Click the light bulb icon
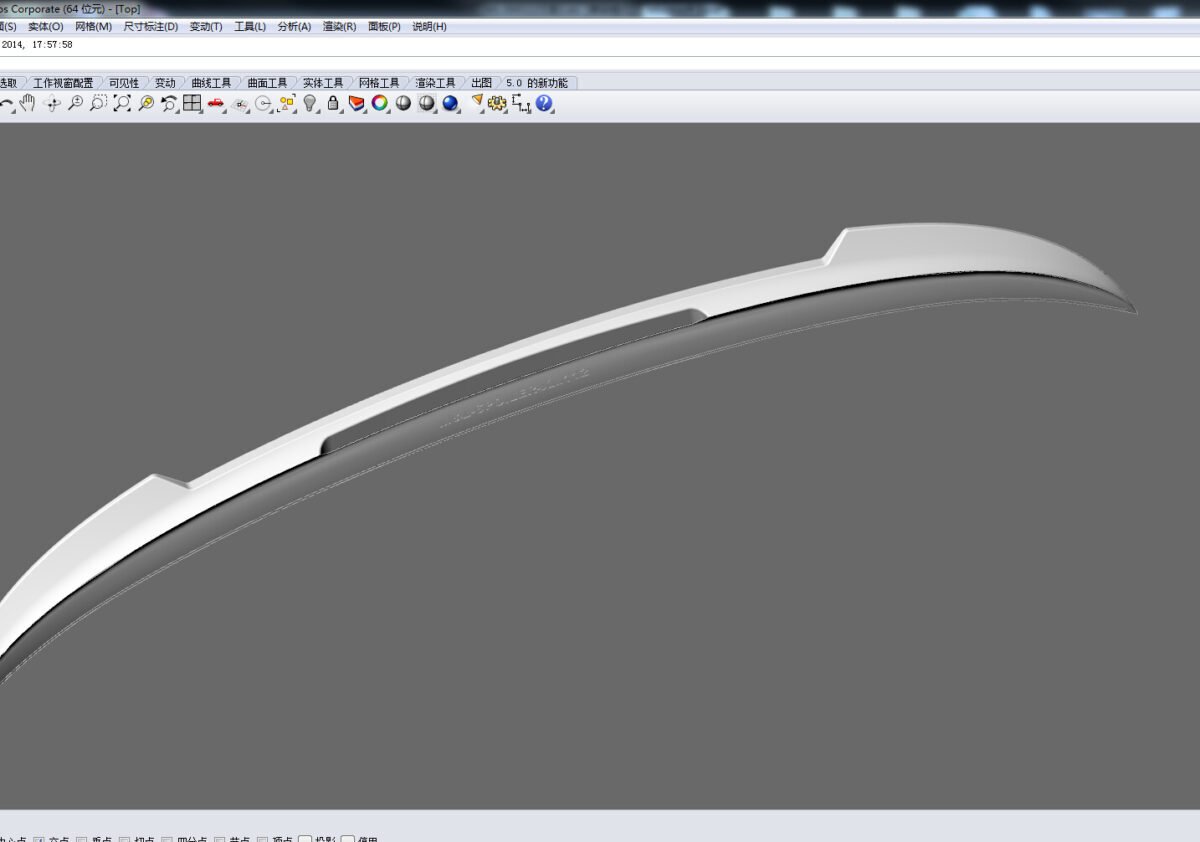 tap(310, 103)
